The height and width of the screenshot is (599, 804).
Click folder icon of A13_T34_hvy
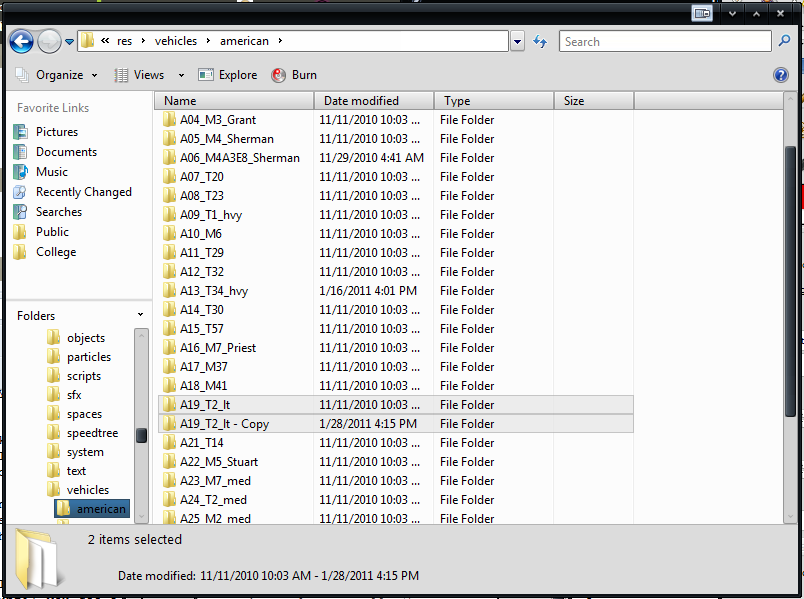pos(169,290)
